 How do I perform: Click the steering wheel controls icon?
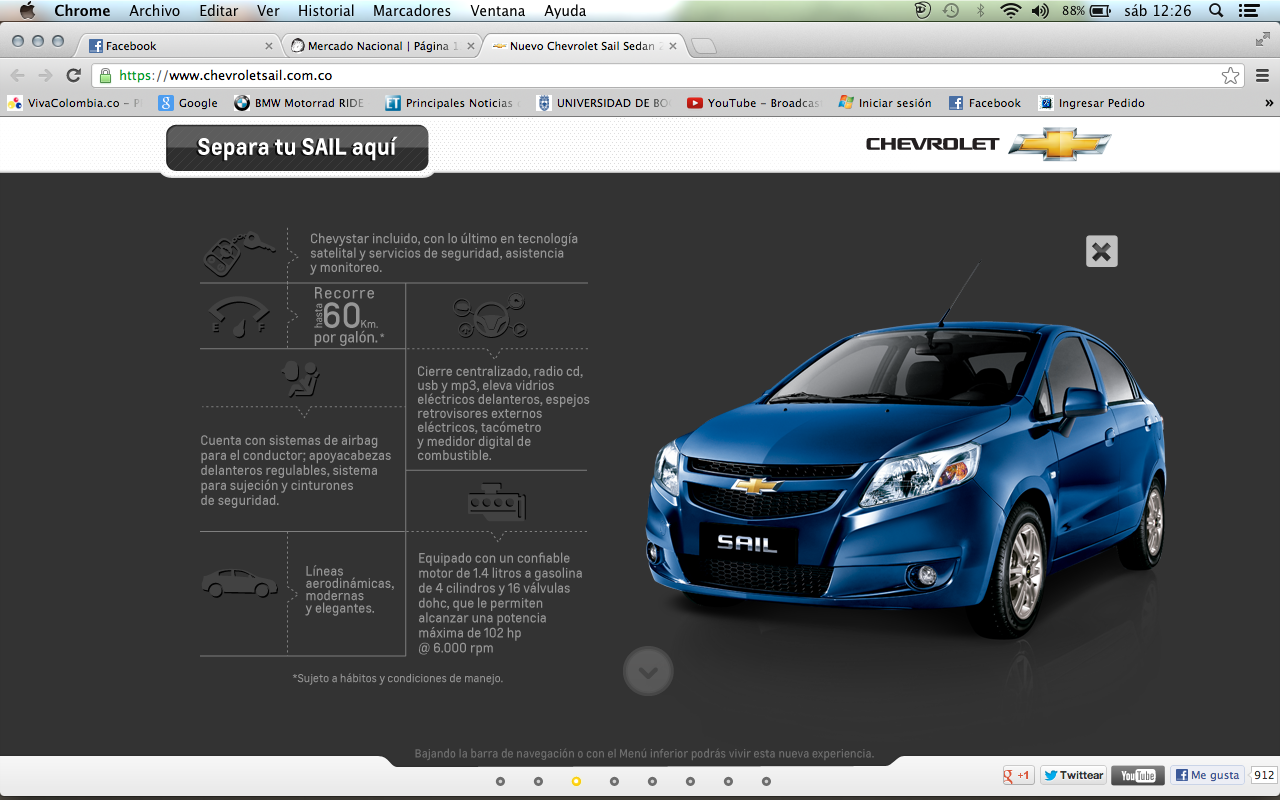point(490,316)
